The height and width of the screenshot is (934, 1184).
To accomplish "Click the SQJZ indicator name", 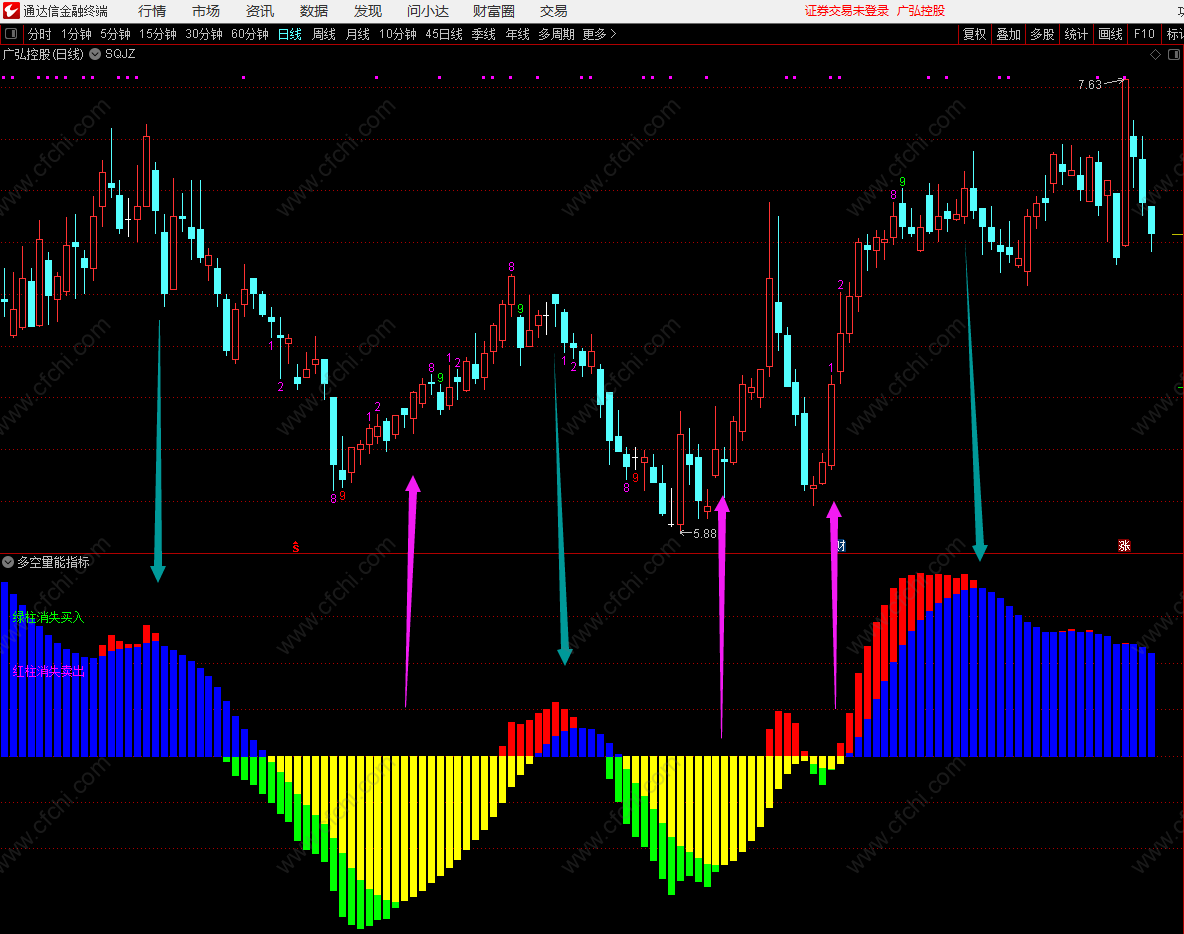I will pos(120,54).
